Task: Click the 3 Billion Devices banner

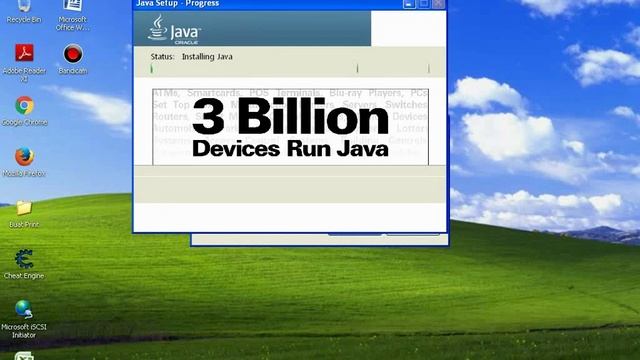Action: click(290, 127)
